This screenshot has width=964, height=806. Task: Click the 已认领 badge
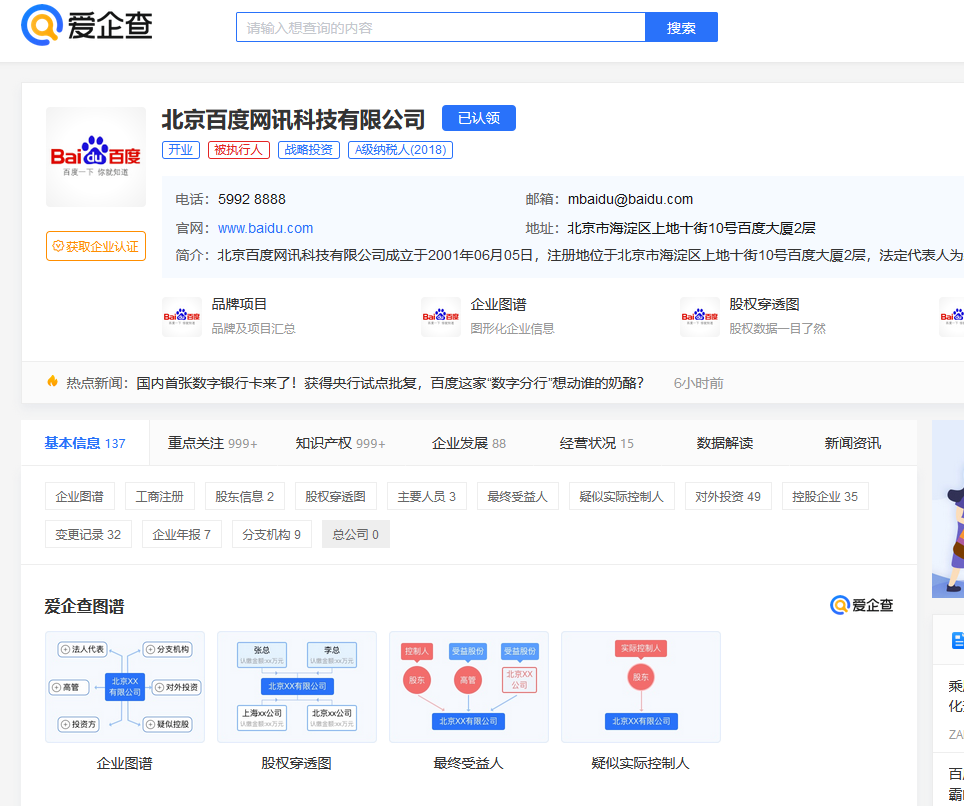point(479,118)
